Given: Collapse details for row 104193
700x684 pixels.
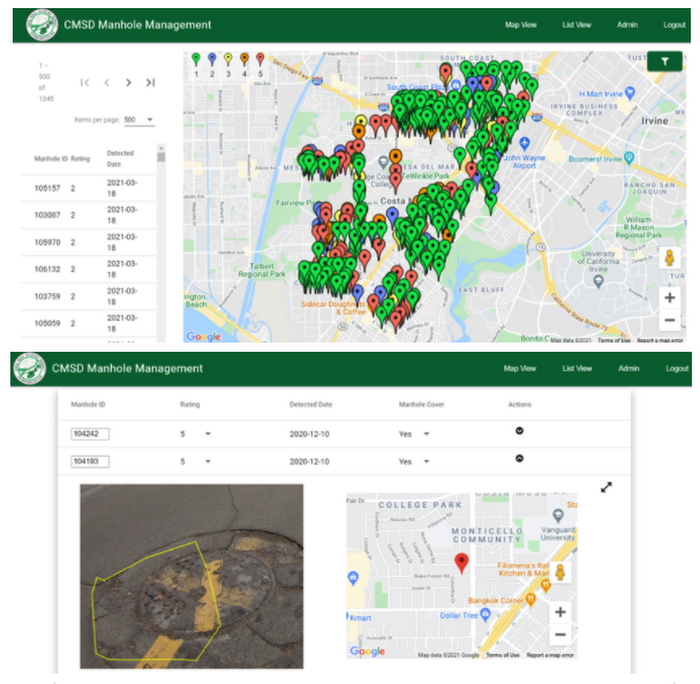Looking at the screenshot, I should pyautogui.click(x=519, y=459).
